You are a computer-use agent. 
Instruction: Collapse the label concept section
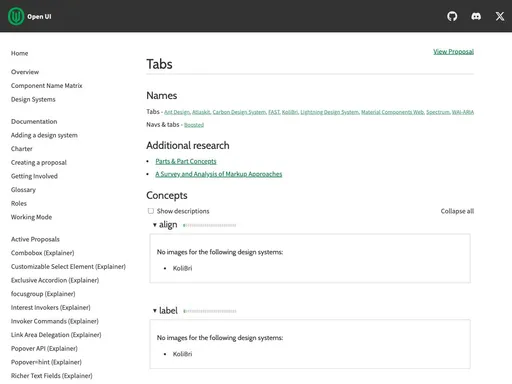[x=165, y=311]
